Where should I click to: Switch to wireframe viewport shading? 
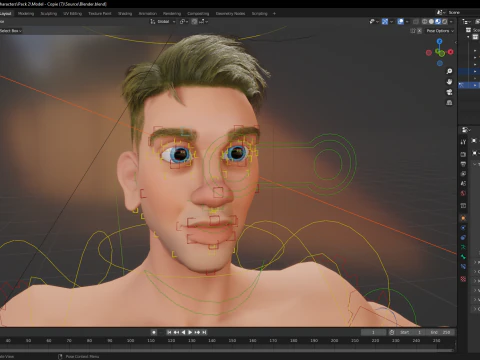pos(425,22)
